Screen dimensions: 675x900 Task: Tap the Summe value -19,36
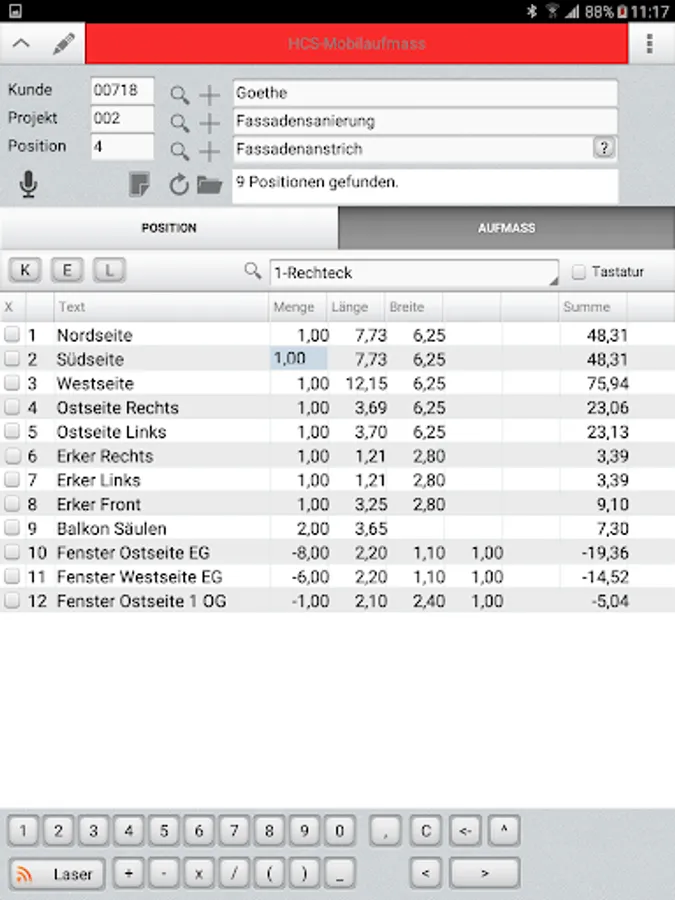[605, 552]
